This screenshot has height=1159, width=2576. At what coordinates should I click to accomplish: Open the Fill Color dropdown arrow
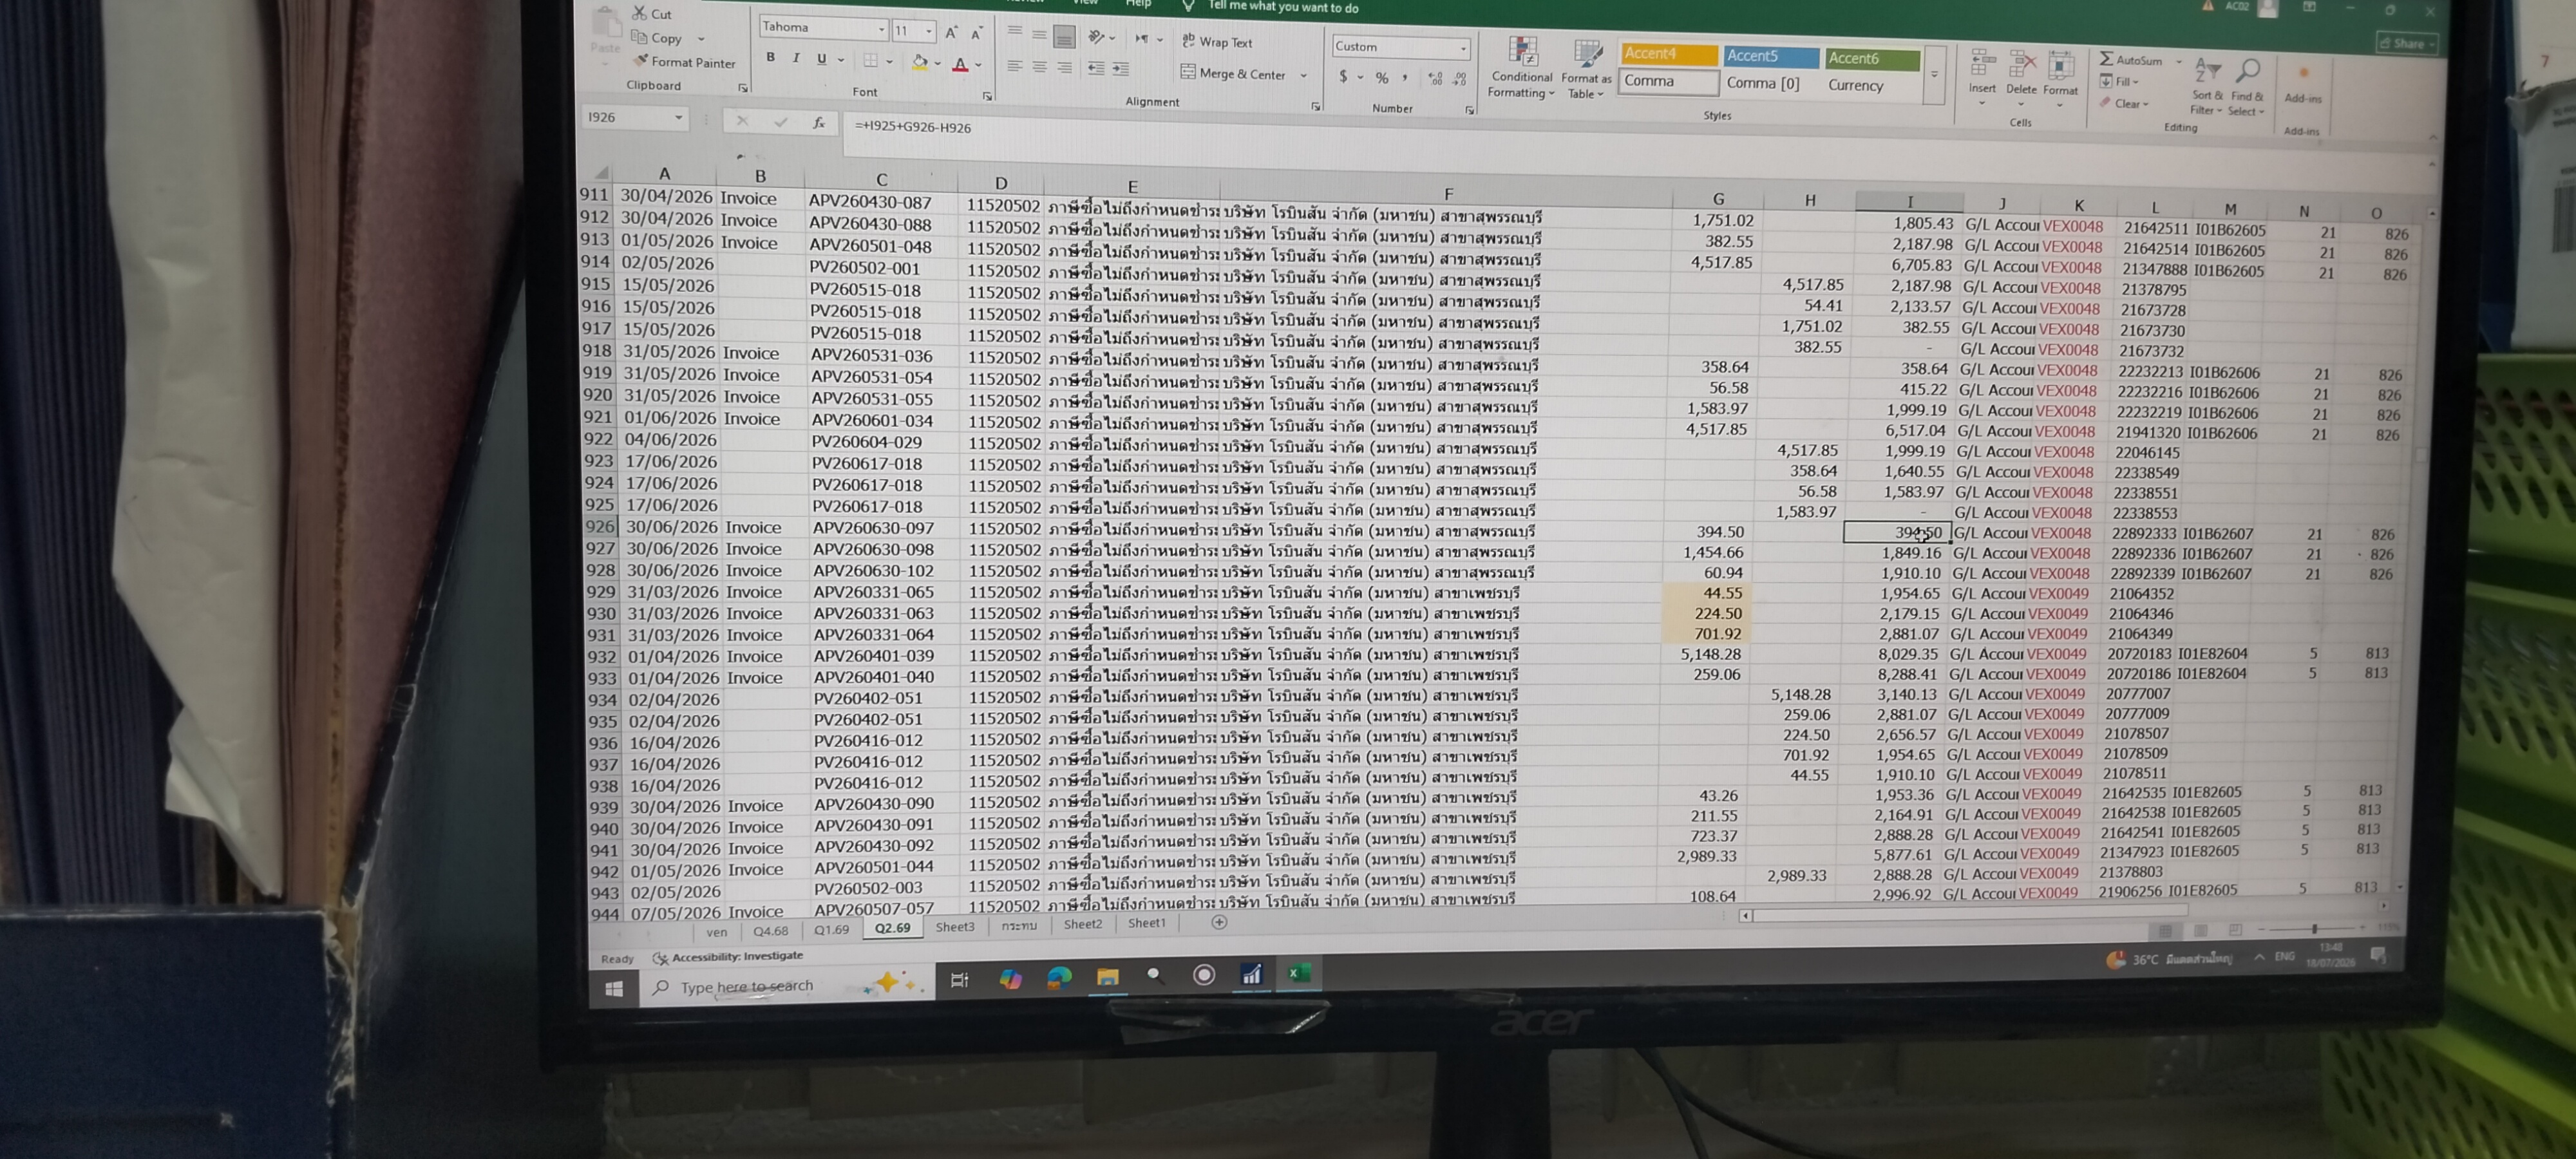pos(938,64)
